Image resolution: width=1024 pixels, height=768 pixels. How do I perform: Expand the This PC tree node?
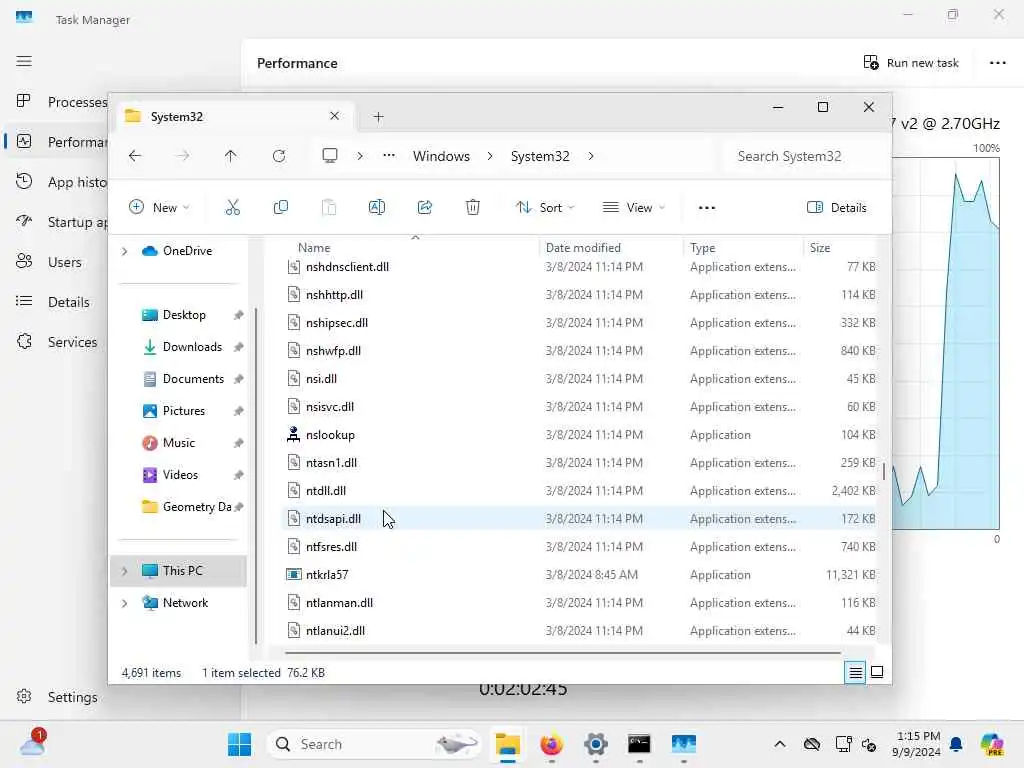pos(125,571)
